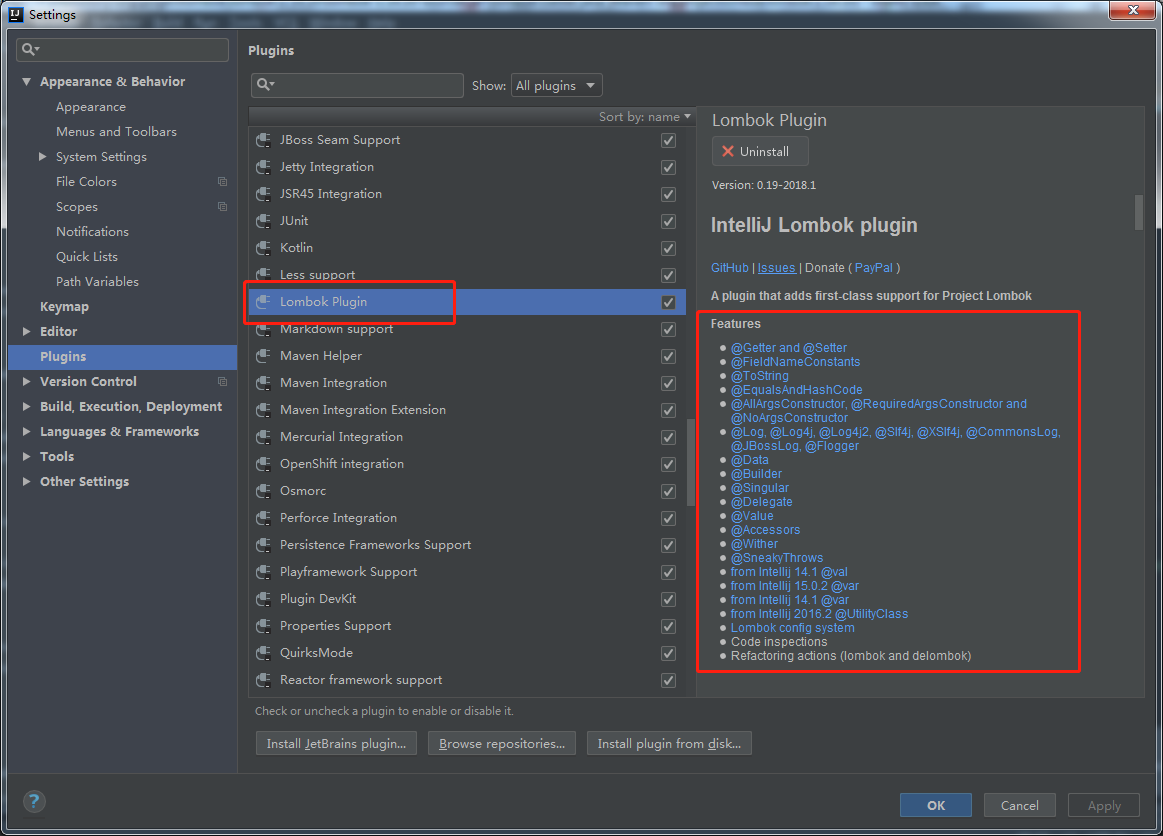Disable the Maven Helper checkbox

(668, 356)
